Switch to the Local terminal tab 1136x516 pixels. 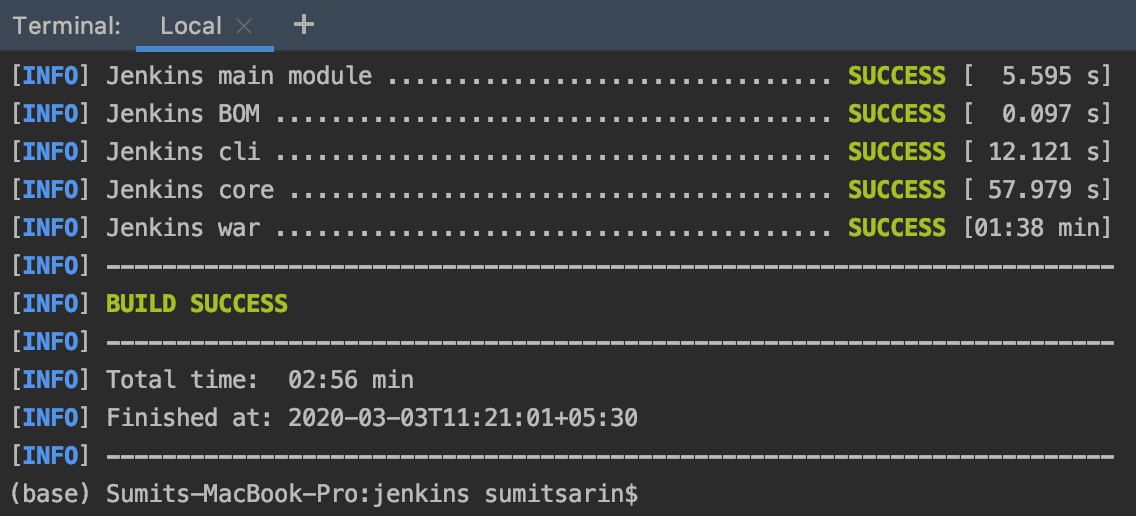(x=190, y=26)
